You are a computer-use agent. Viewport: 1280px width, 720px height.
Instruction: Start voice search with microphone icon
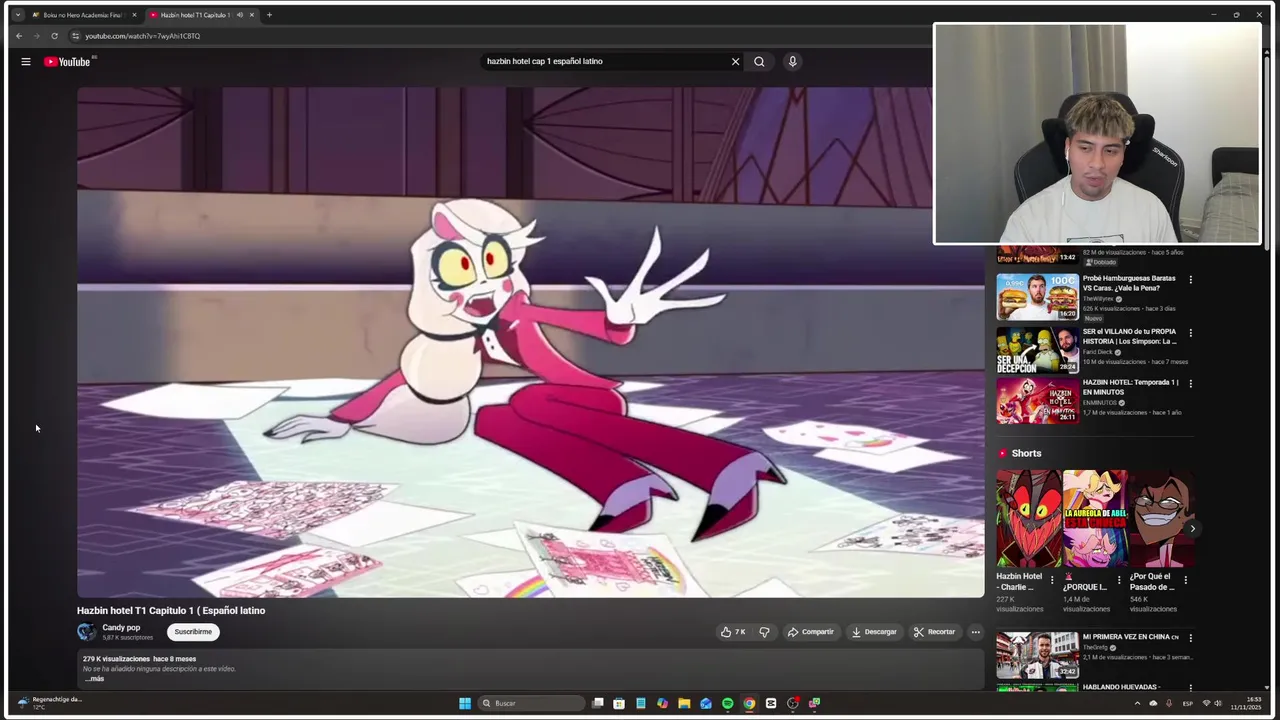tap(792, 61)
